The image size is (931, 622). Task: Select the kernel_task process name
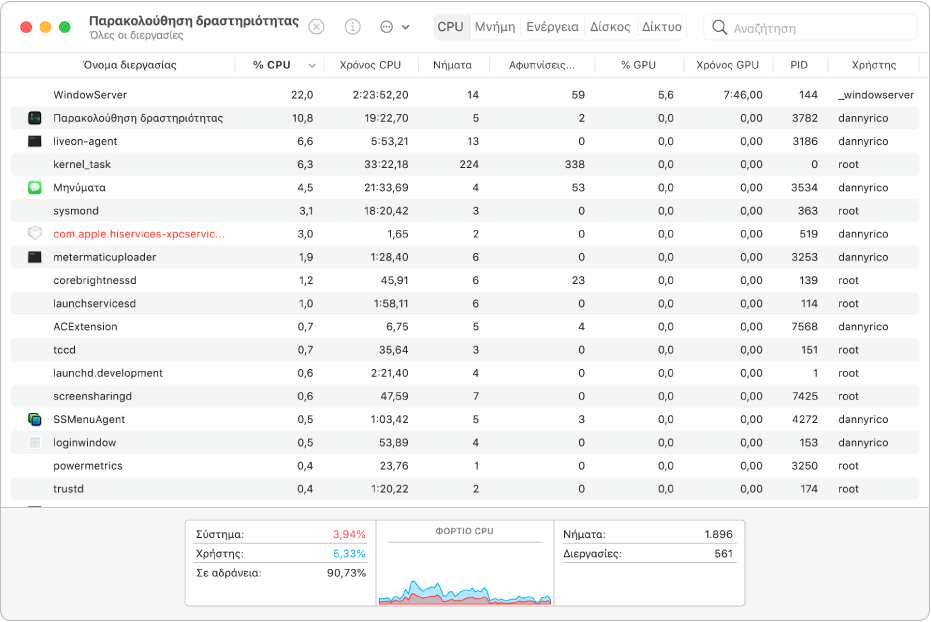click(82, 164)
